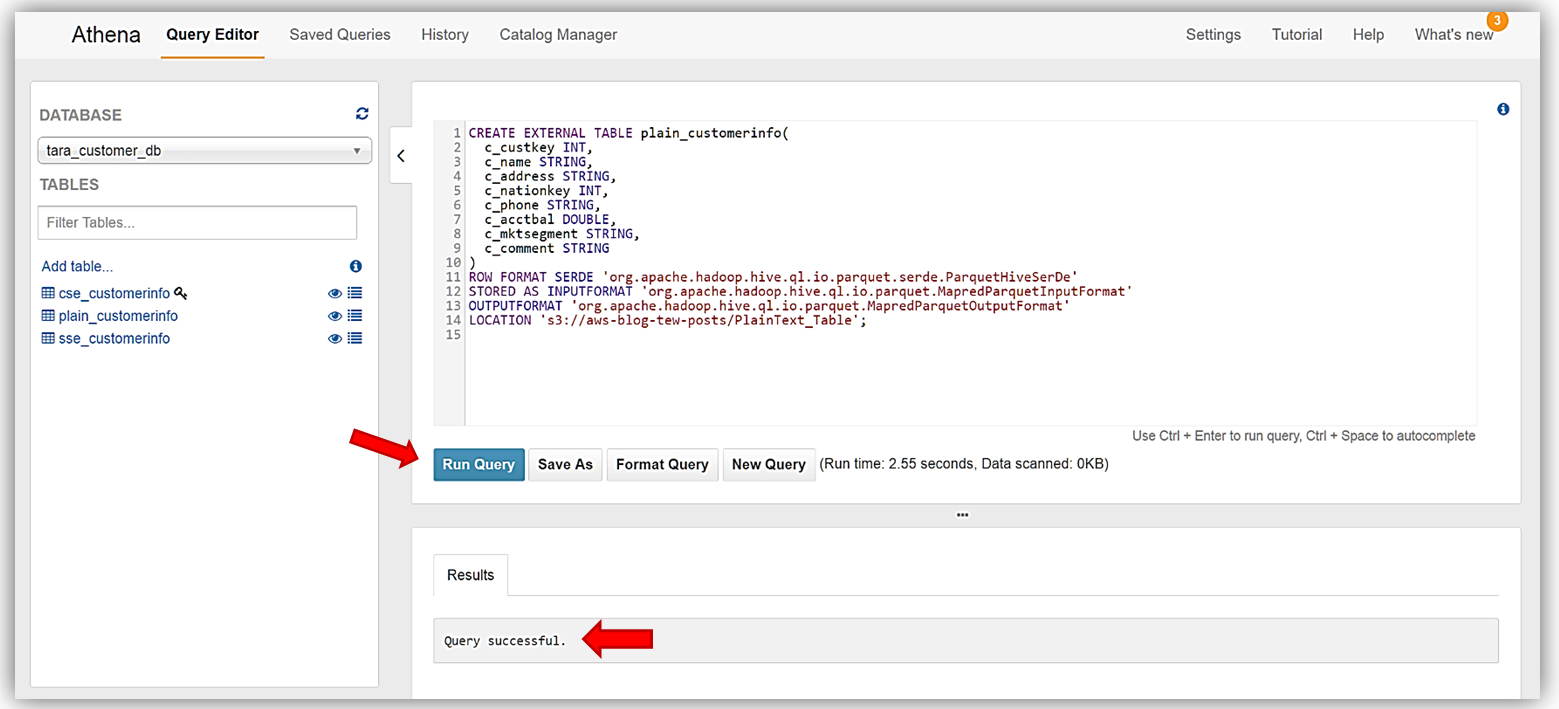Screen dimensions: 1559x709
Task: Open properties list icon for cse_customerinfo
Action: click(355, 294)
